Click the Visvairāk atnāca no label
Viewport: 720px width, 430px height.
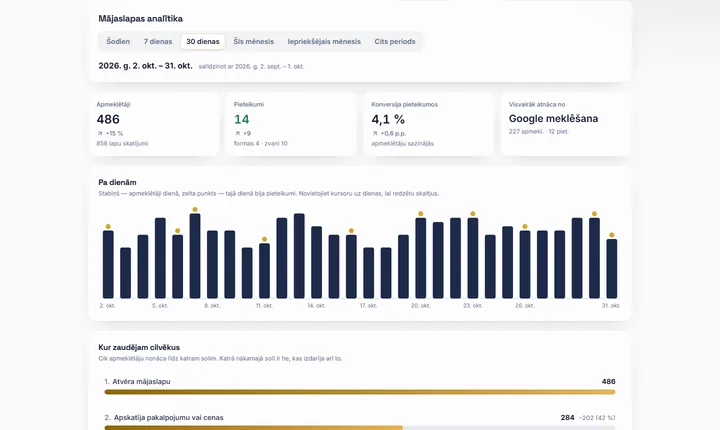pyautogui.click(x=537, y=104)
